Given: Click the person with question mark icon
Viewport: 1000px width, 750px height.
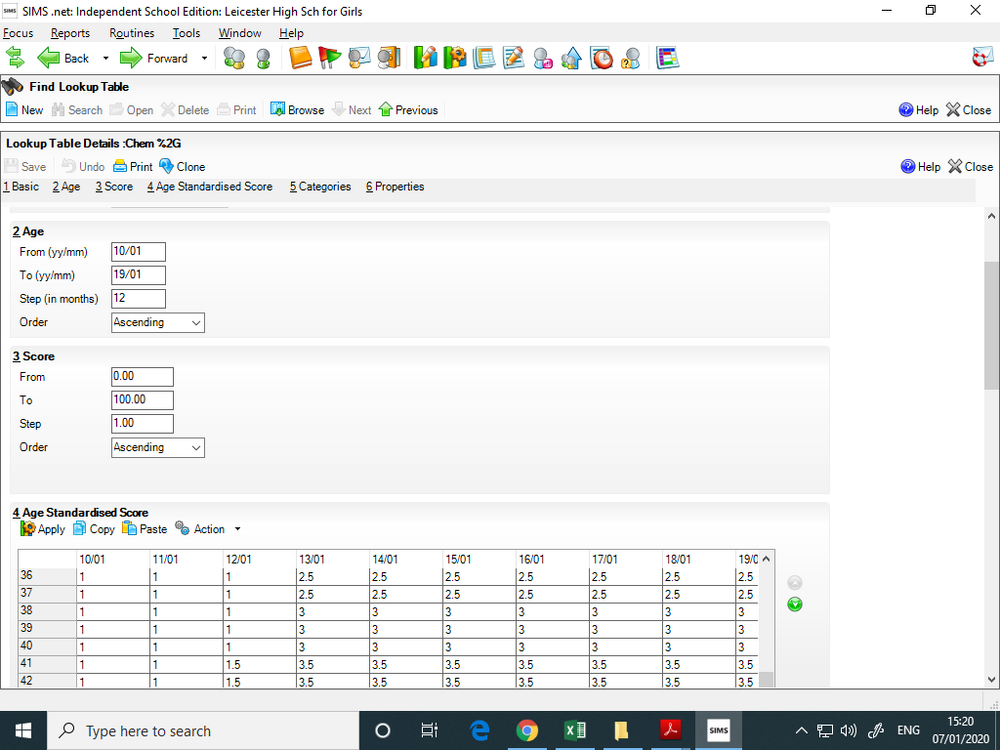Looking at the screenshot, I should [631, 58].
